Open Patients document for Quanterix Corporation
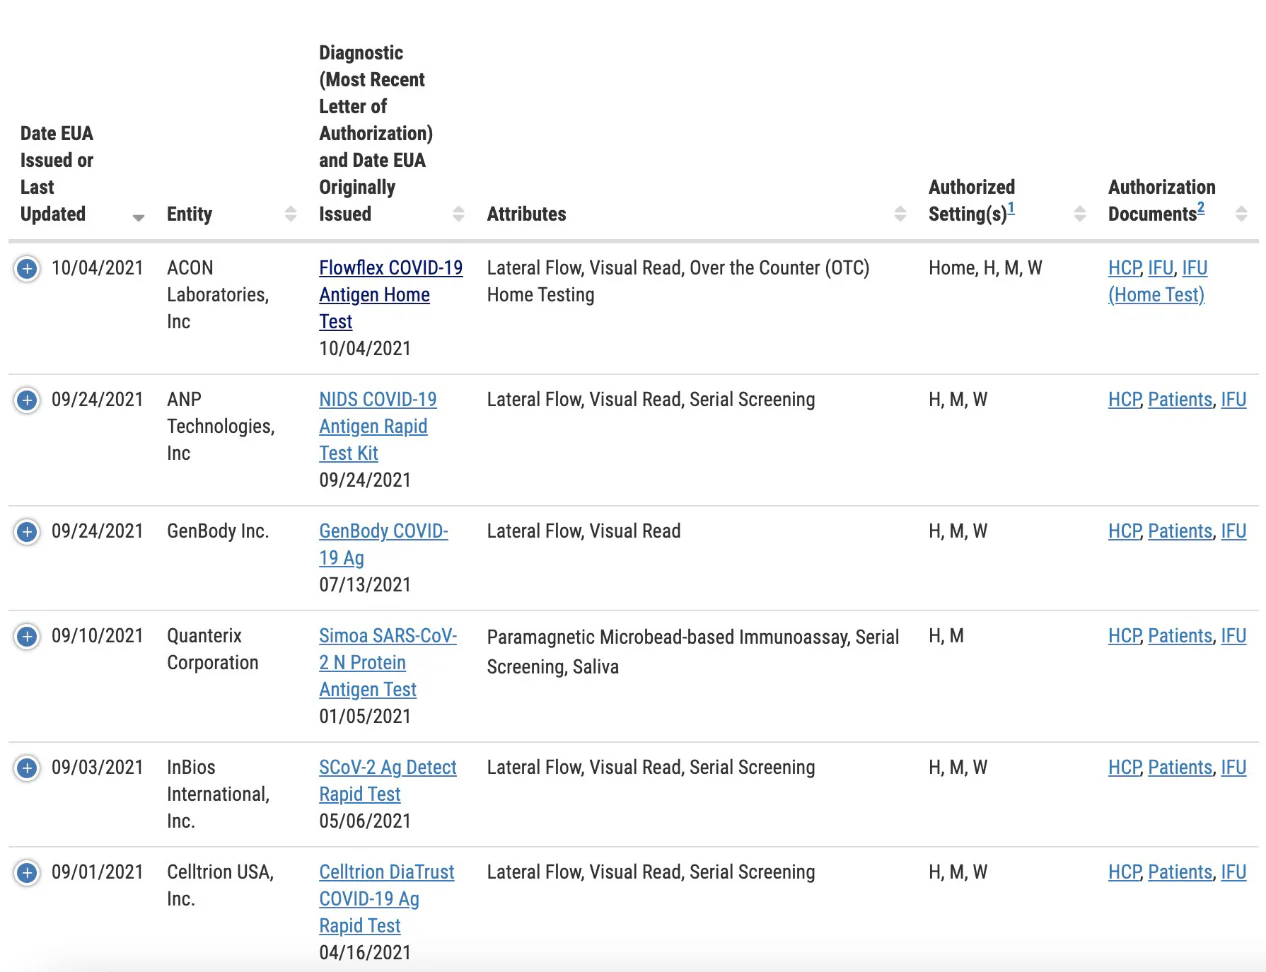 (1180, 636)
